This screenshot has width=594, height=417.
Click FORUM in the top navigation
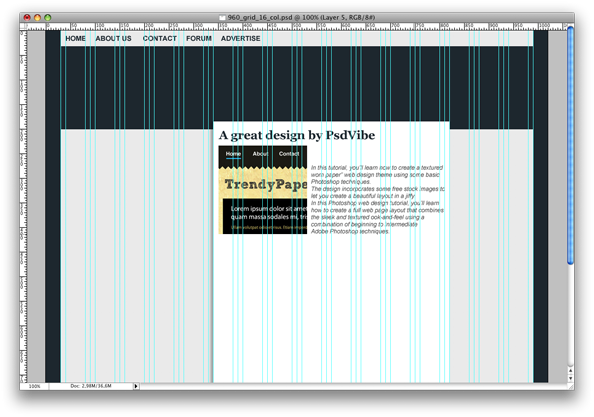tap(199, 38)
